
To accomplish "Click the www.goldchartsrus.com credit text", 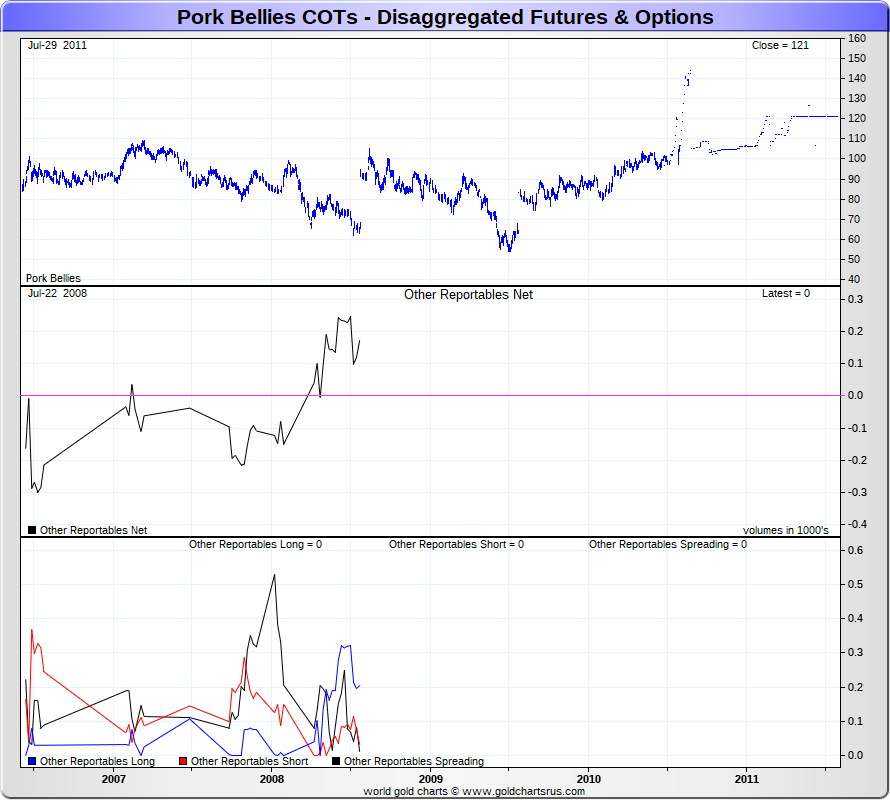I will pos(526,791).
